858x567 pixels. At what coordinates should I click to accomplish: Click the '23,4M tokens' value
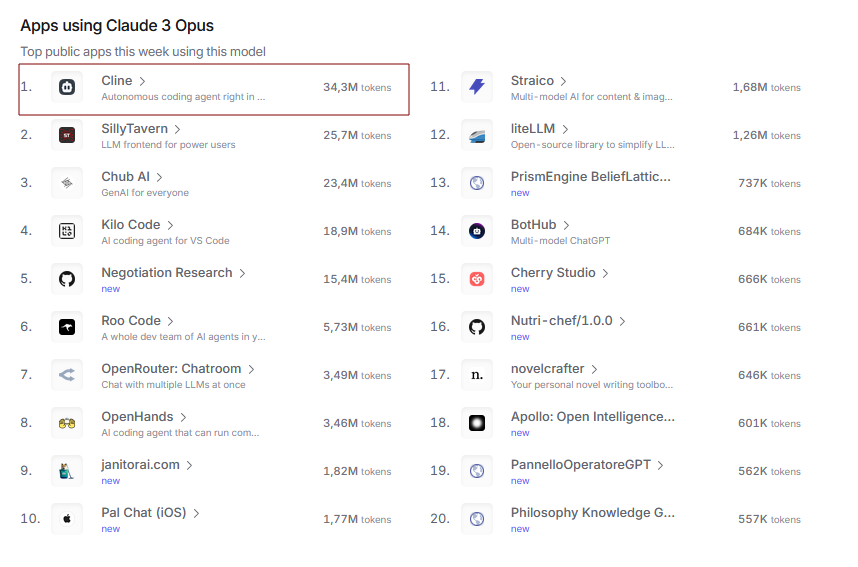point(357,183)
